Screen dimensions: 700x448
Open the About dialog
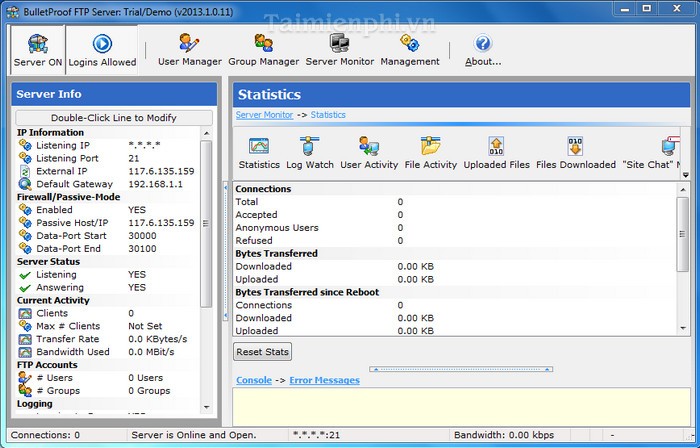pyautogui.click(x=483, y=50)
